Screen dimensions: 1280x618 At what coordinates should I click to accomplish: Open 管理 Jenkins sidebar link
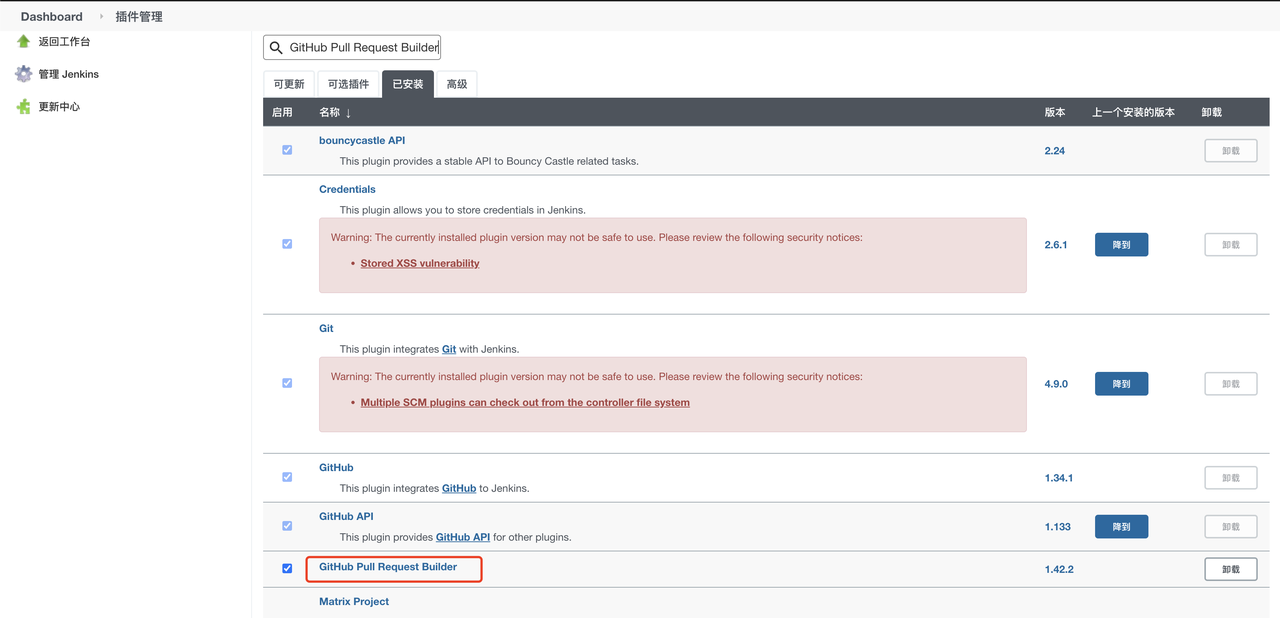click(69, 74)
